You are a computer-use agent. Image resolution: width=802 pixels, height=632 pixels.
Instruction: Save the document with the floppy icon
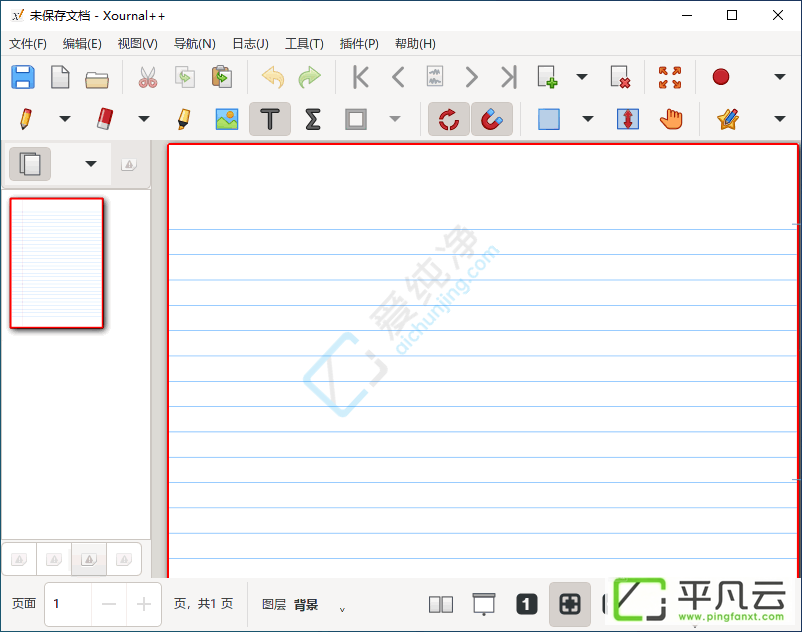[23, 77]
